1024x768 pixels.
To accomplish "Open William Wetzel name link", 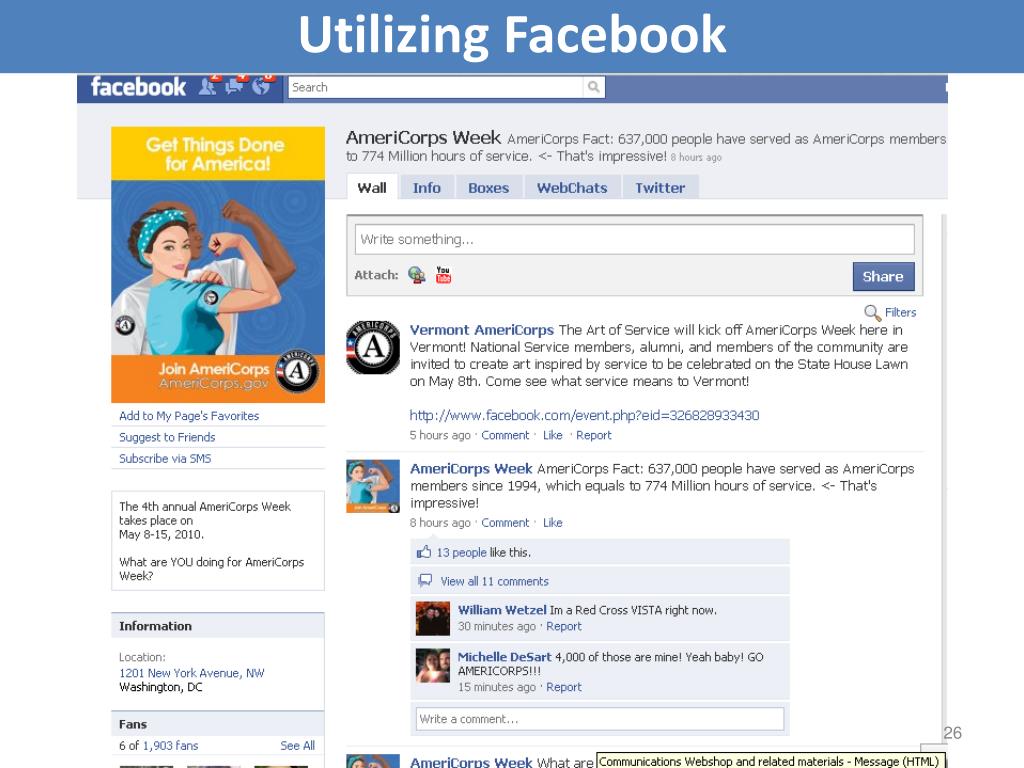I will coord(502,610).
